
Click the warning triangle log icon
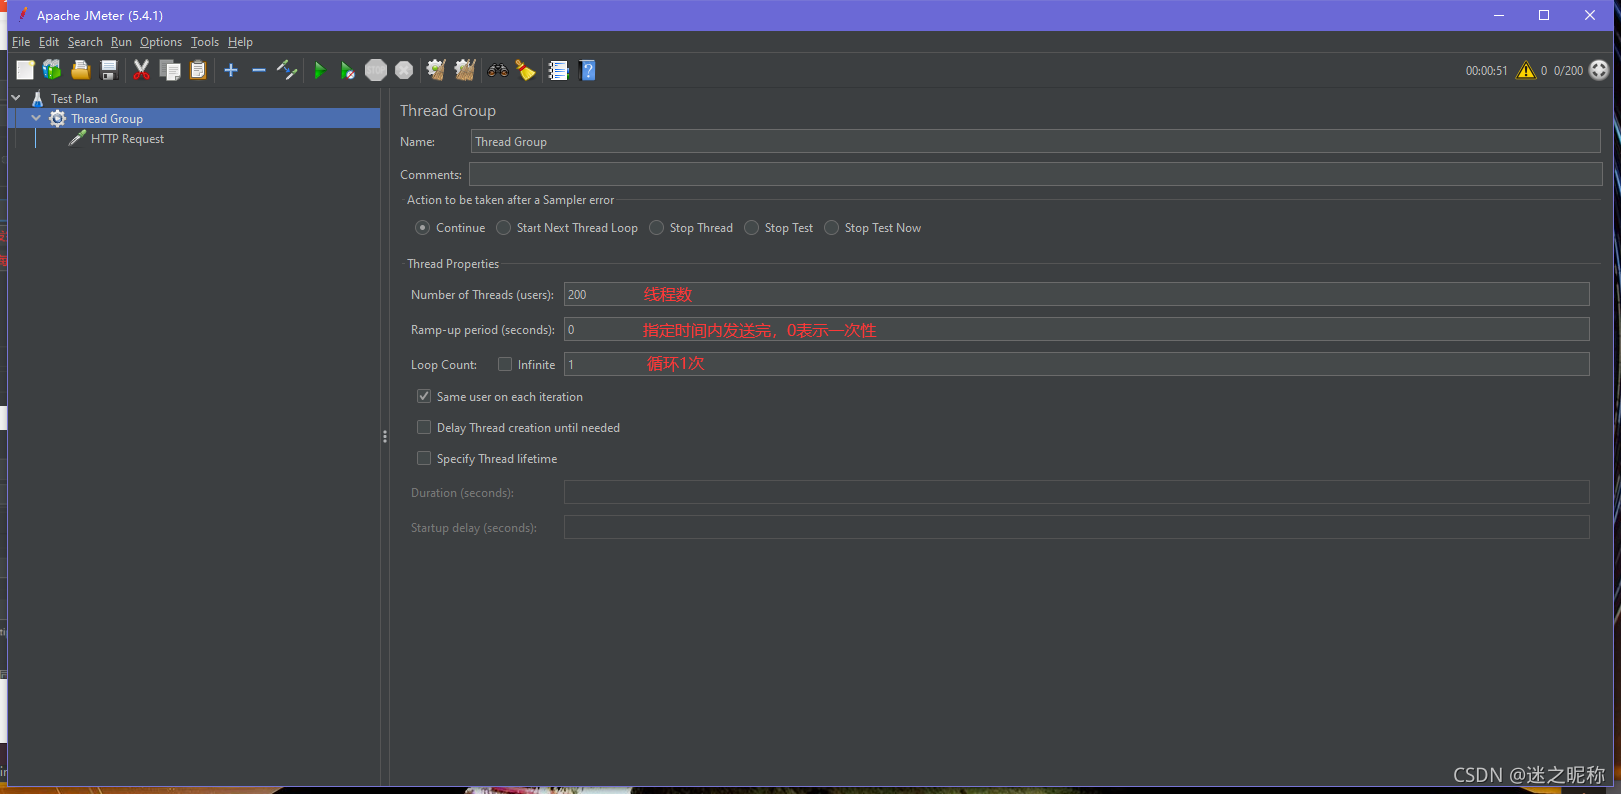click(x=1526, y=70)
